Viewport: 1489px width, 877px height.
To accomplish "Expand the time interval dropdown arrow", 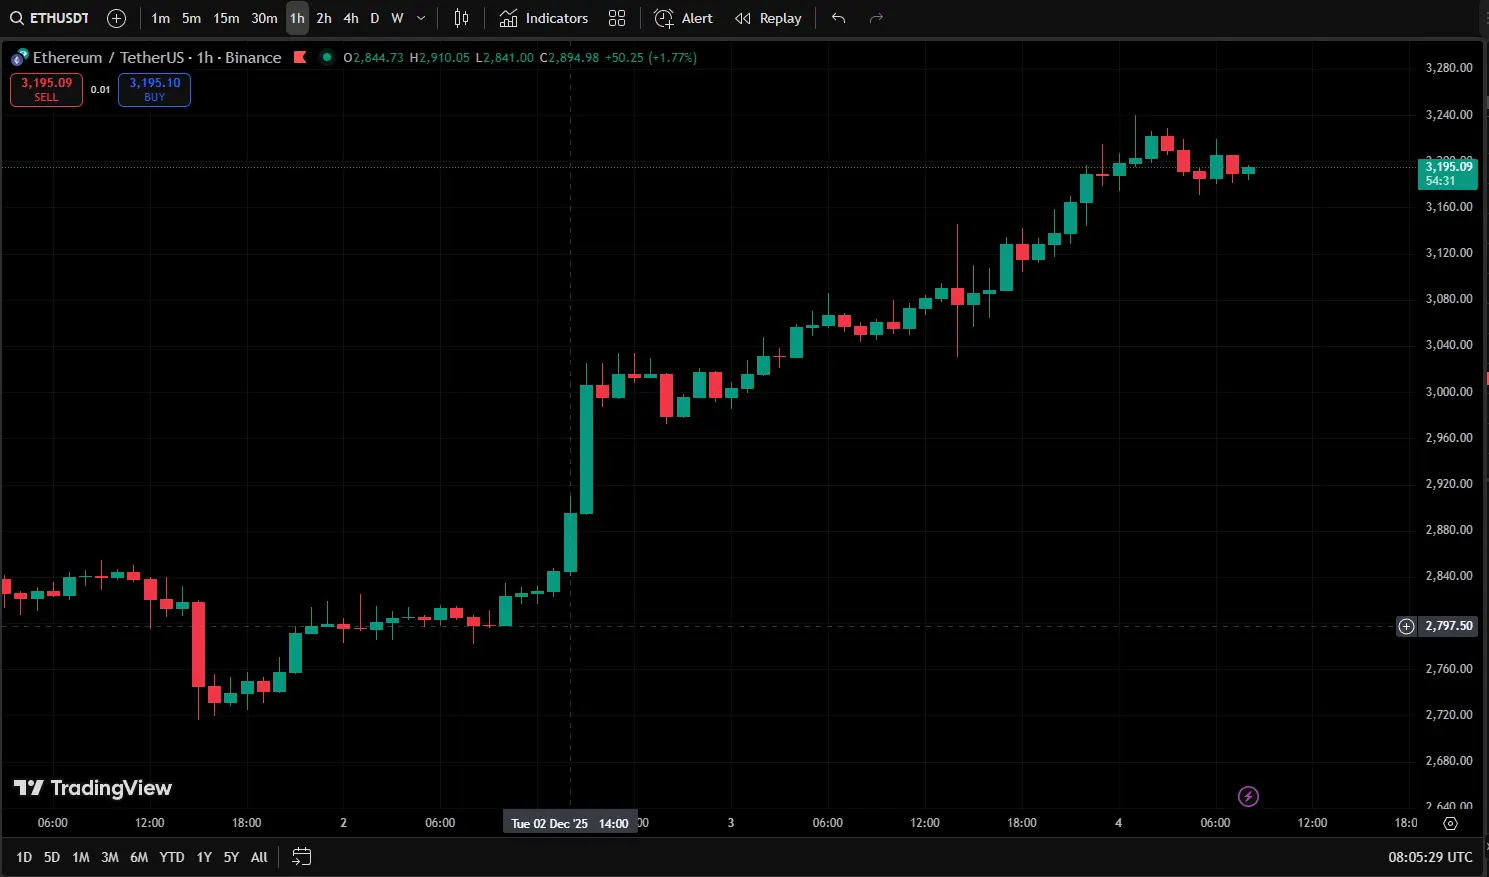I will [x=421, y=18].
